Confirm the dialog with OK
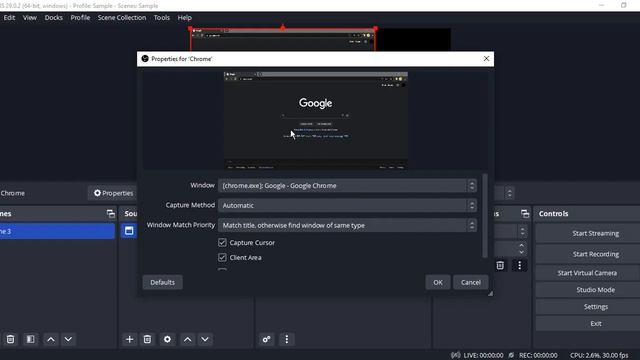The image size is (640, 360). tap(438, 282)
